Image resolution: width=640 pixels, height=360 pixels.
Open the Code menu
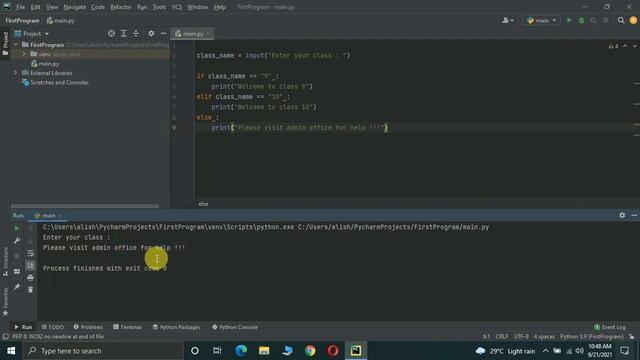[x=98, y=7]
